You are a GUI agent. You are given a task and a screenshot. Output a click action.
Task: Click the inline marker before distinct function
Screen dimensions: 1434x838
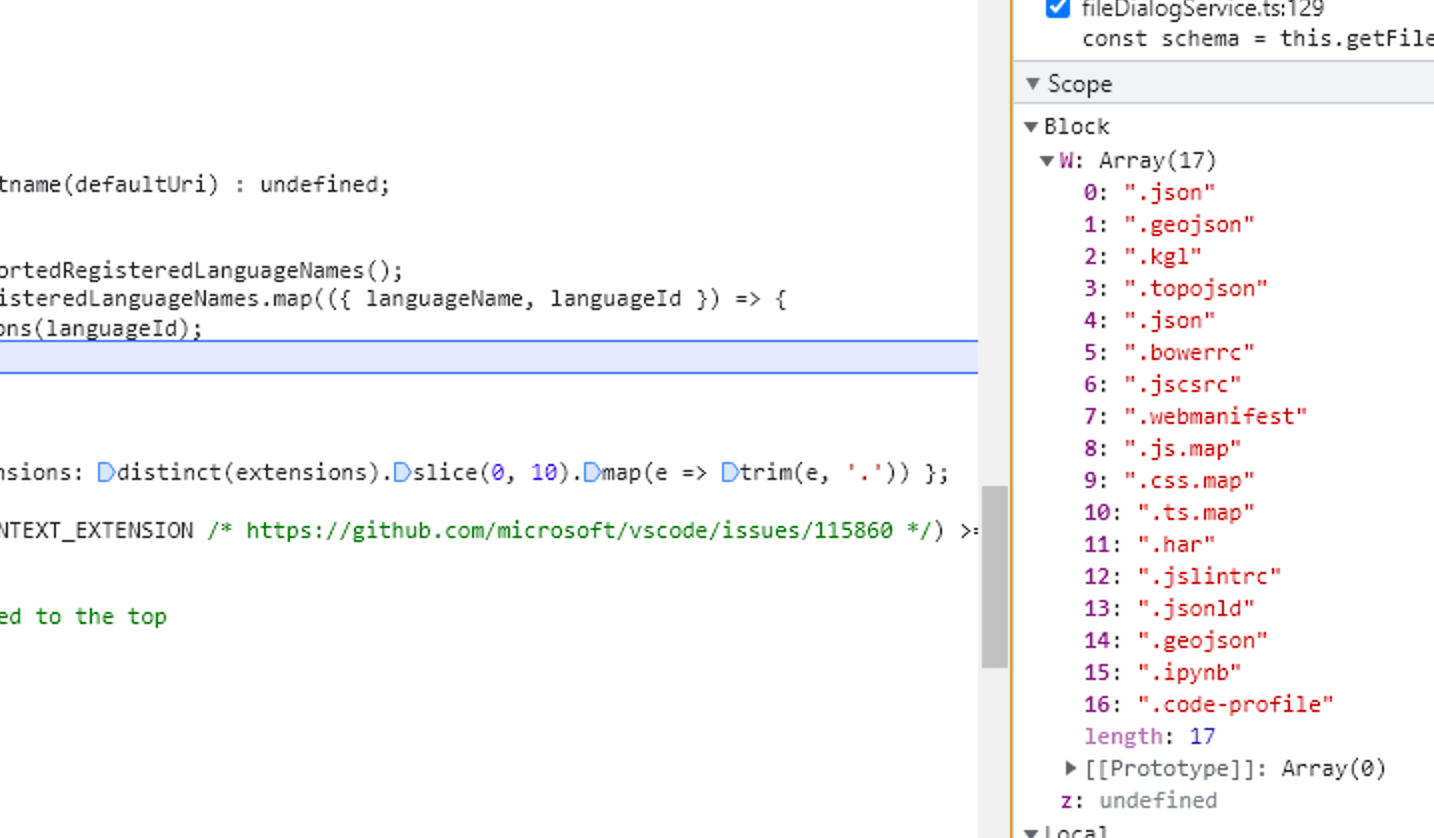point(106,472)
